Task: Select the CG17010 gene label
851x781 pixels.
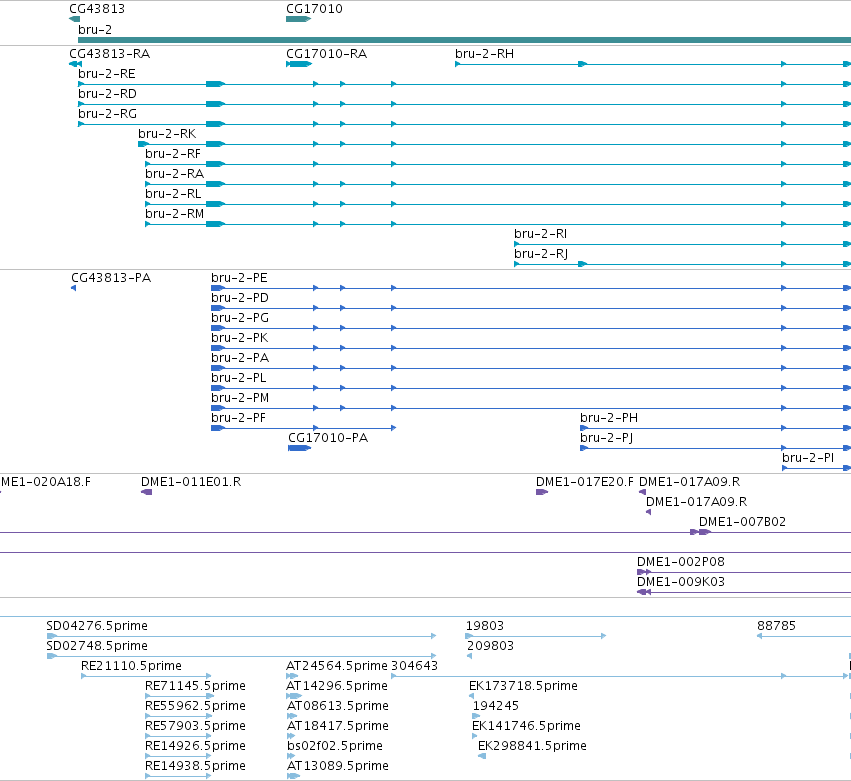Action: pyautogui.click(x=314, y=9)
